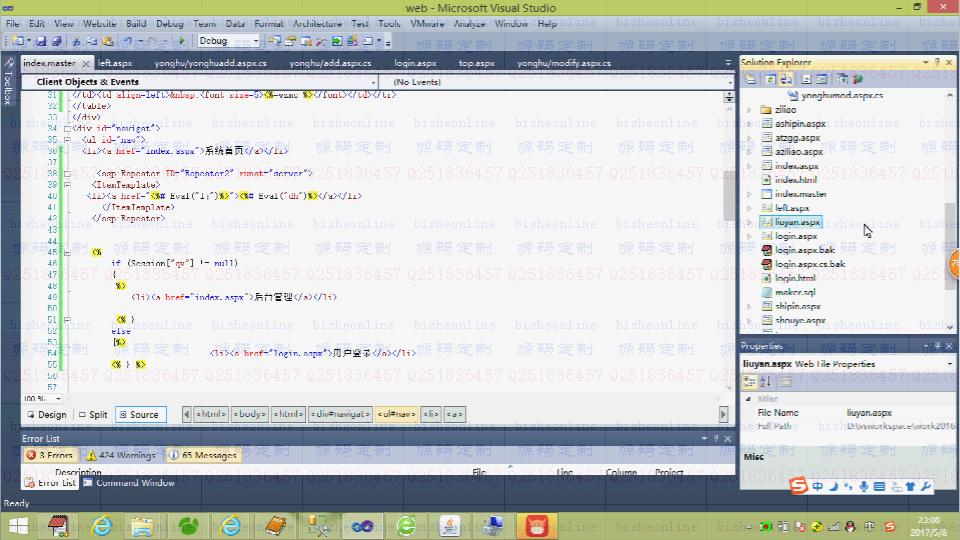Image resolution: width=960 pixels, height=540 pixels.
Task: Open the active files tab list dropdown
Action: pos(728,62)
